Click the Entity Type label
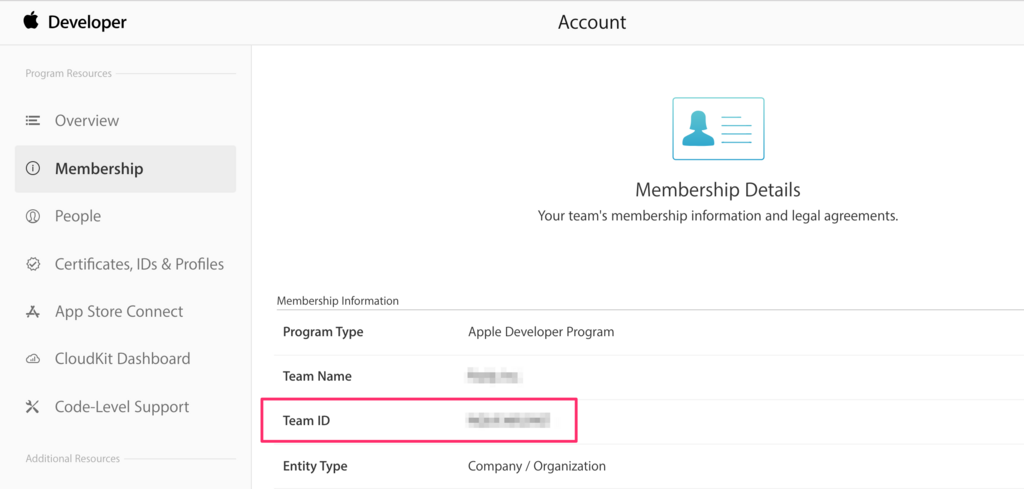 (315, 466)
